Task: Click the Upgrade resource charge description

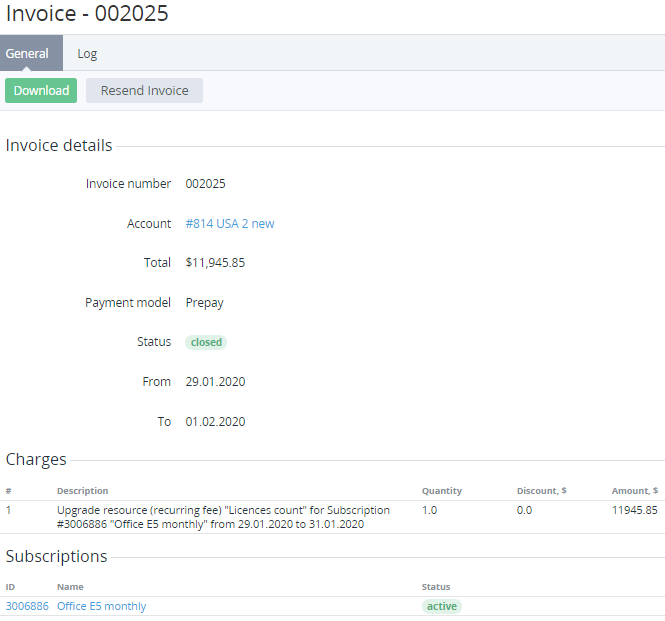Action: point(223,517)
